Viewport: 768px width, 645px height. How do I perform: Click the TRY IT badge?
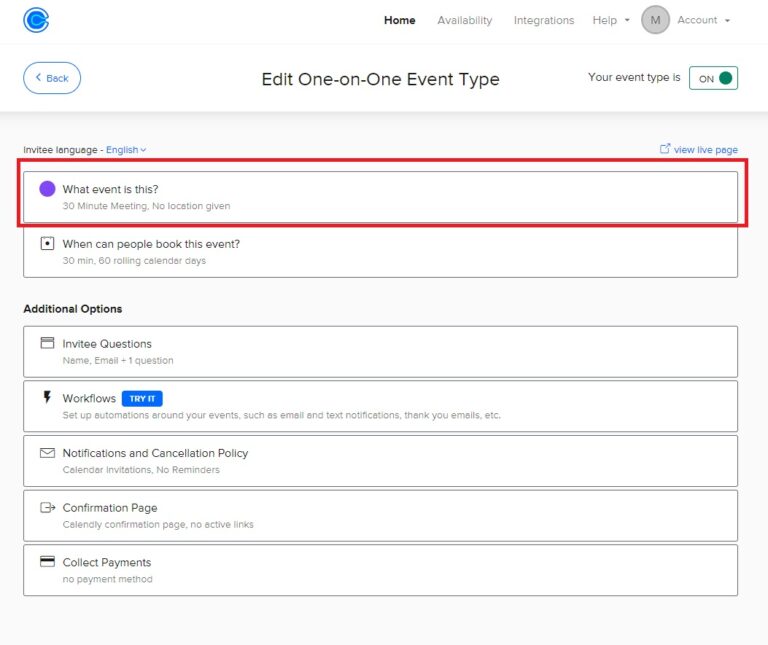pos(142,399)
